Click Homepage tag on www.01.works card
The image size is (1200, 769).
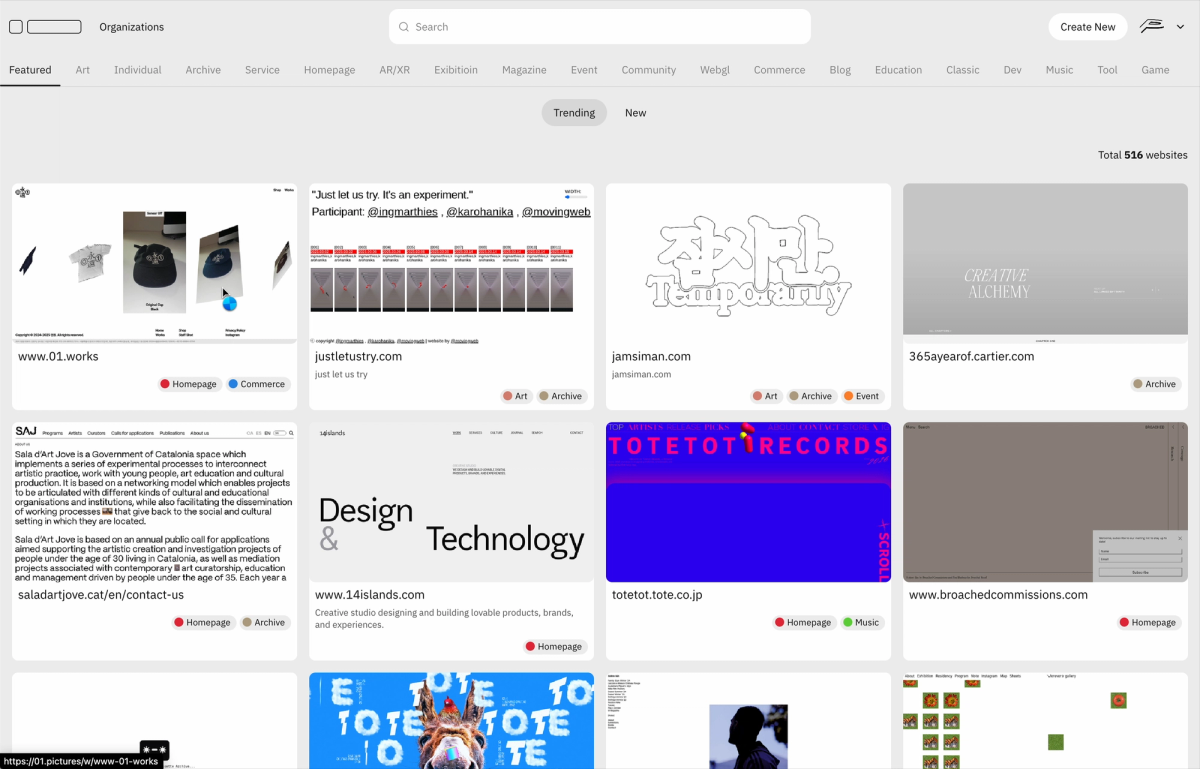(187, 384)
